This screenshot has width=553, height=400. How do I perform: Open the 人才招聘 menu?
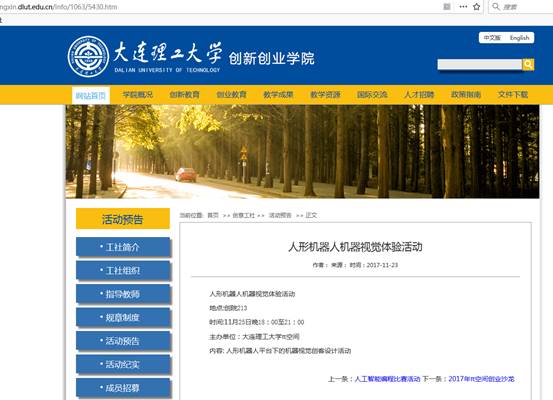pyautogui.click(x=419, y=95)
